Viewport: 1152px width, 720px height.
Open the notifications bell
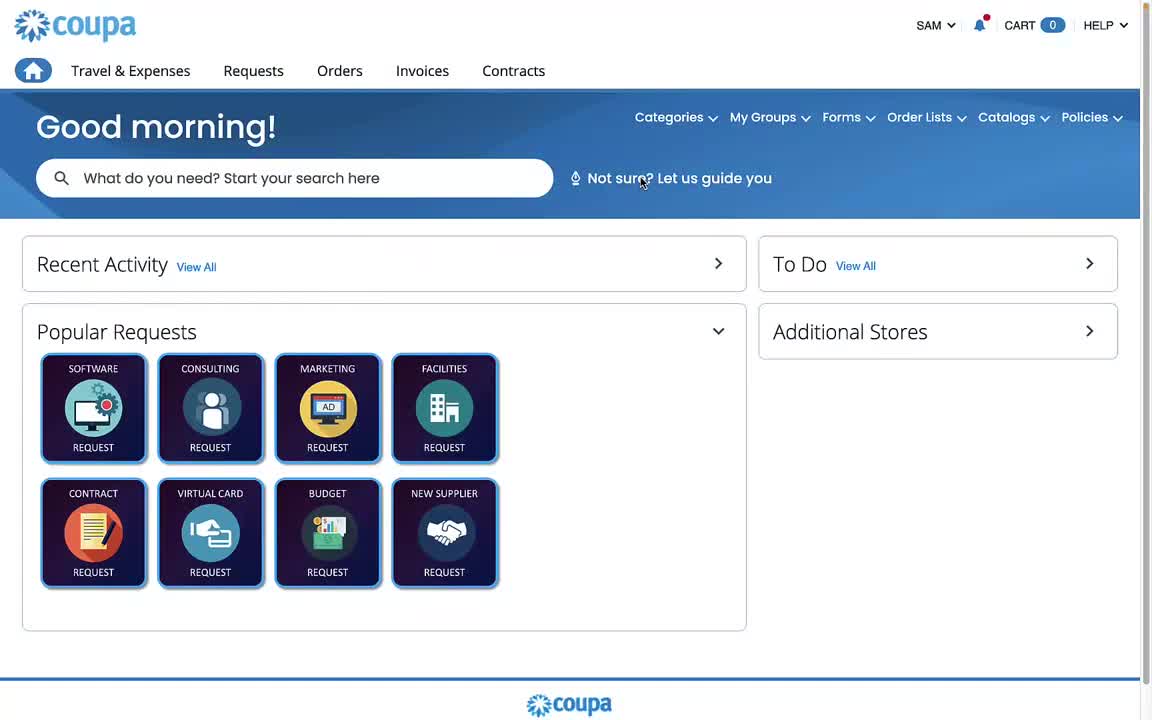click(980, 25)
